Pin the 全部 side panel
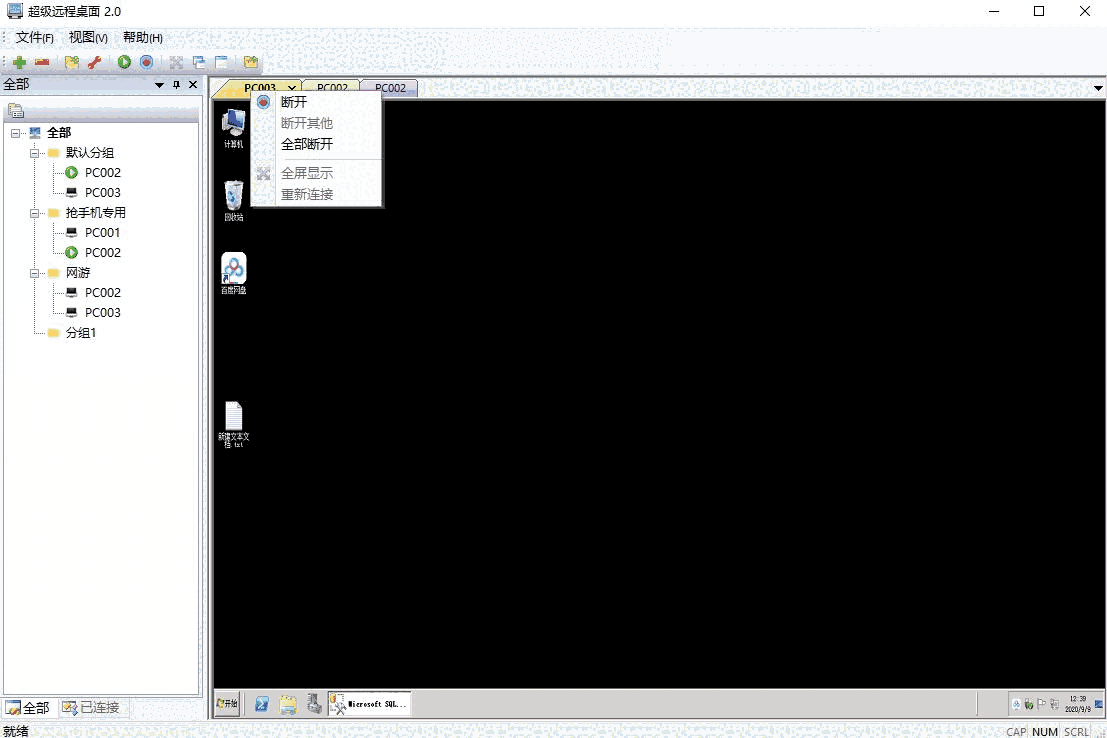 tap(176, 85)
